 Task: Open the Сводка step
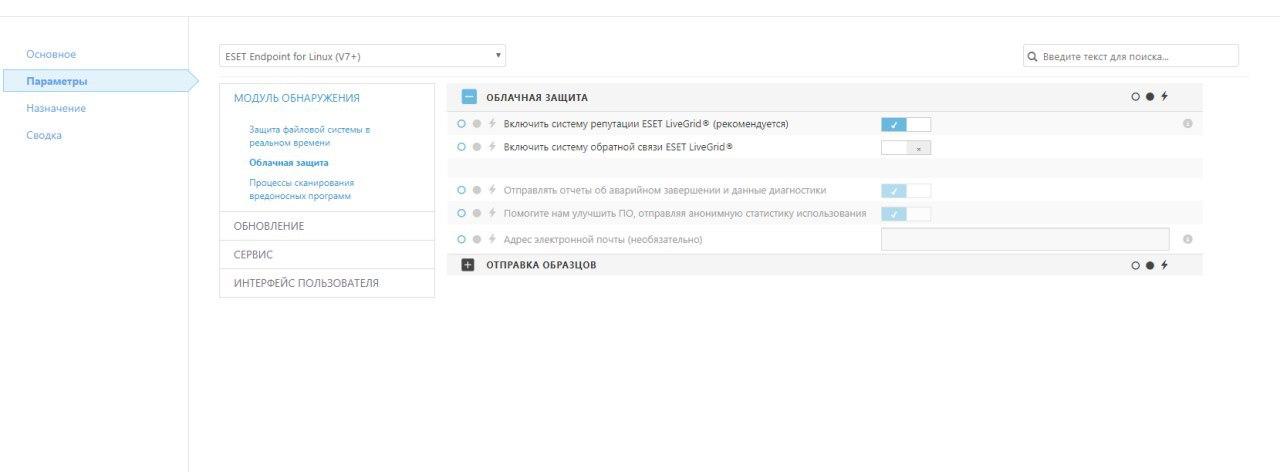[44, 135]
